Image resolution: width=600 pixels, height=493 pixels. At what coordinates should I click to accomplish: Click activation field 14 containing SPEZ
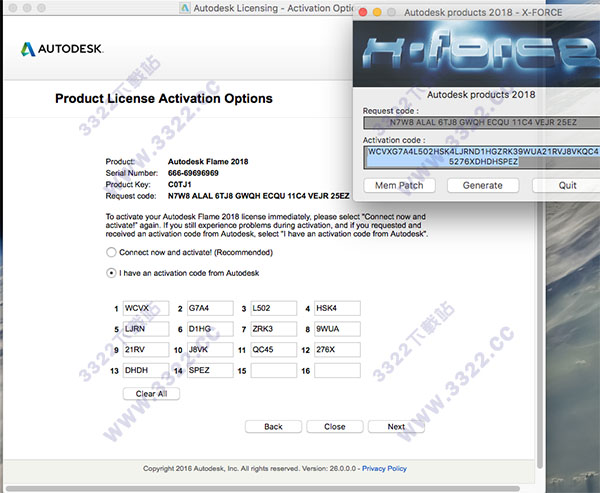click(210, 371)
